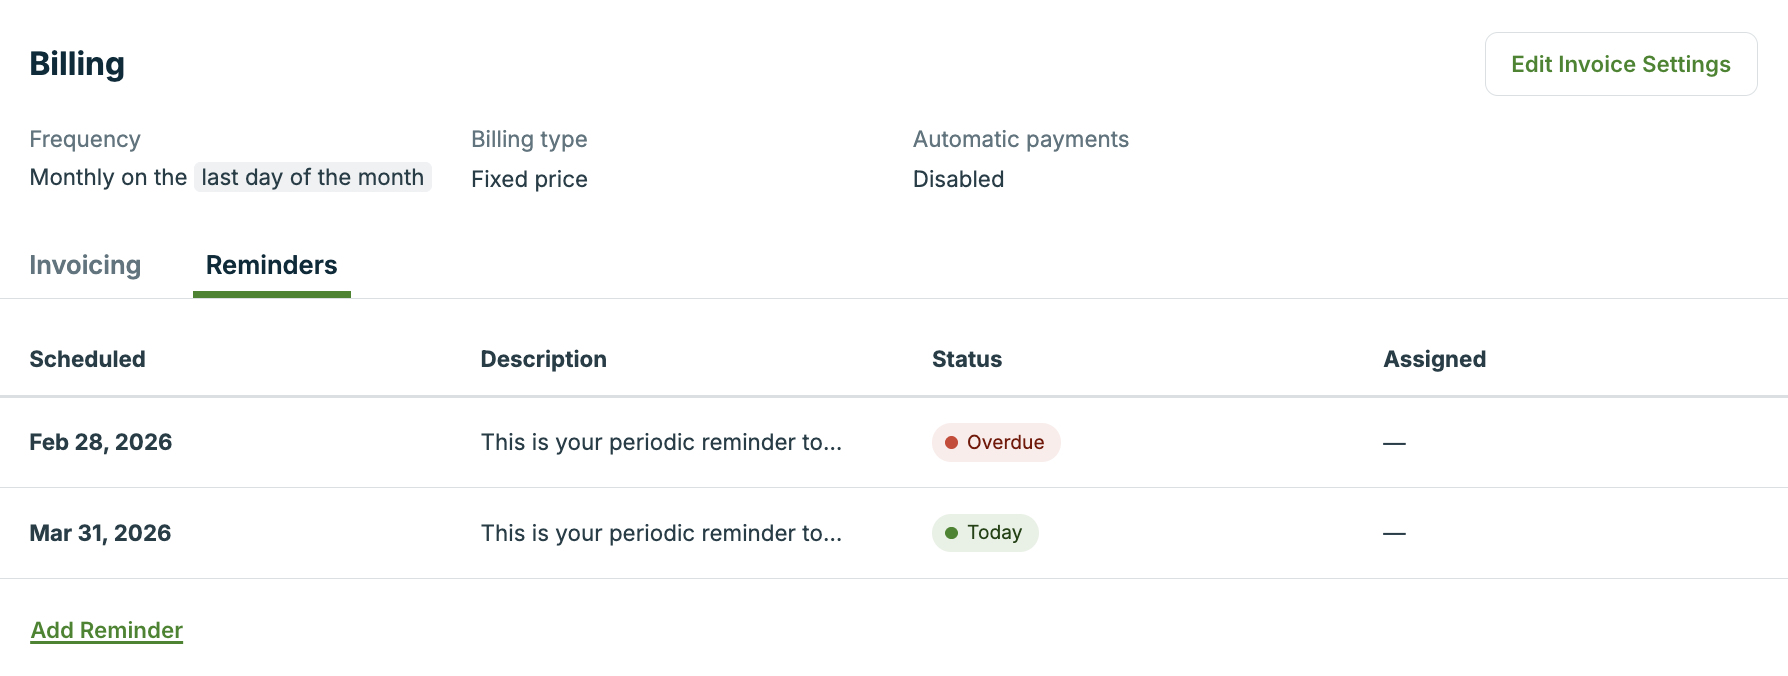
Task: Click the Scheduled column header
Action: [x=87, y=359]
